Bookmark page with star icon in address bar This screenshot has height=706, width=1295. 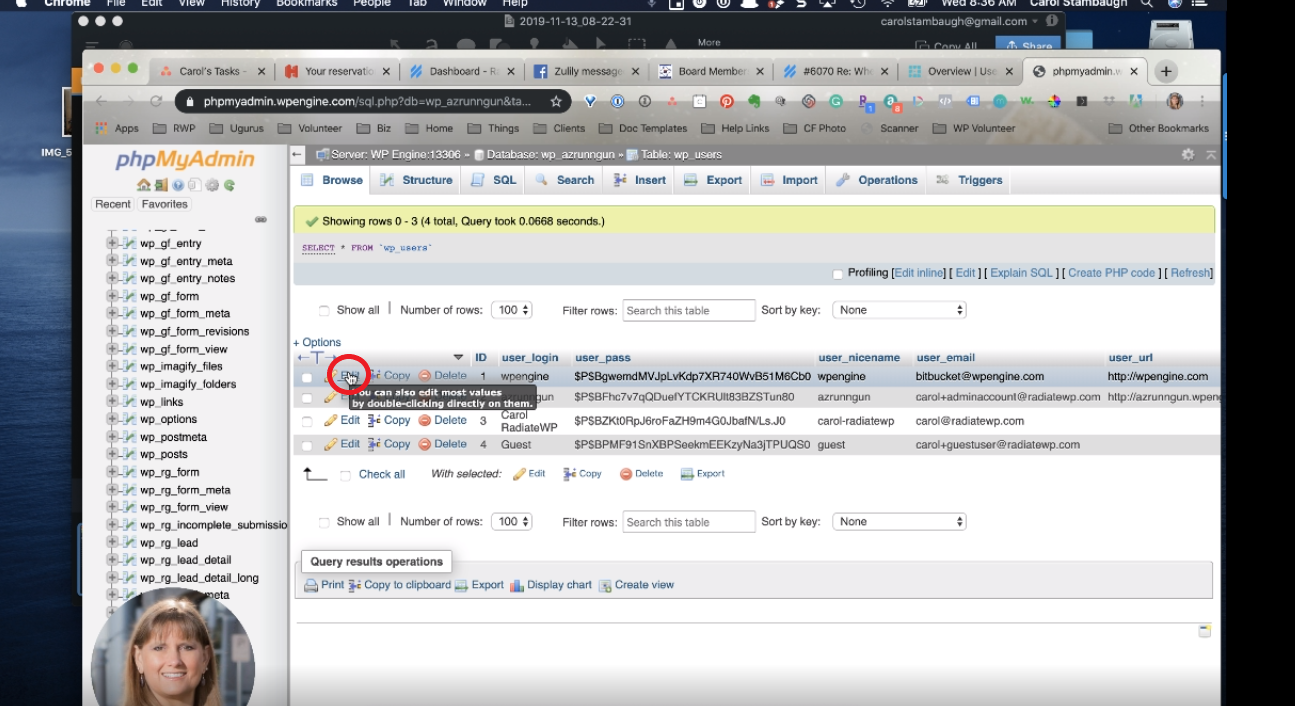pos(556,101)
